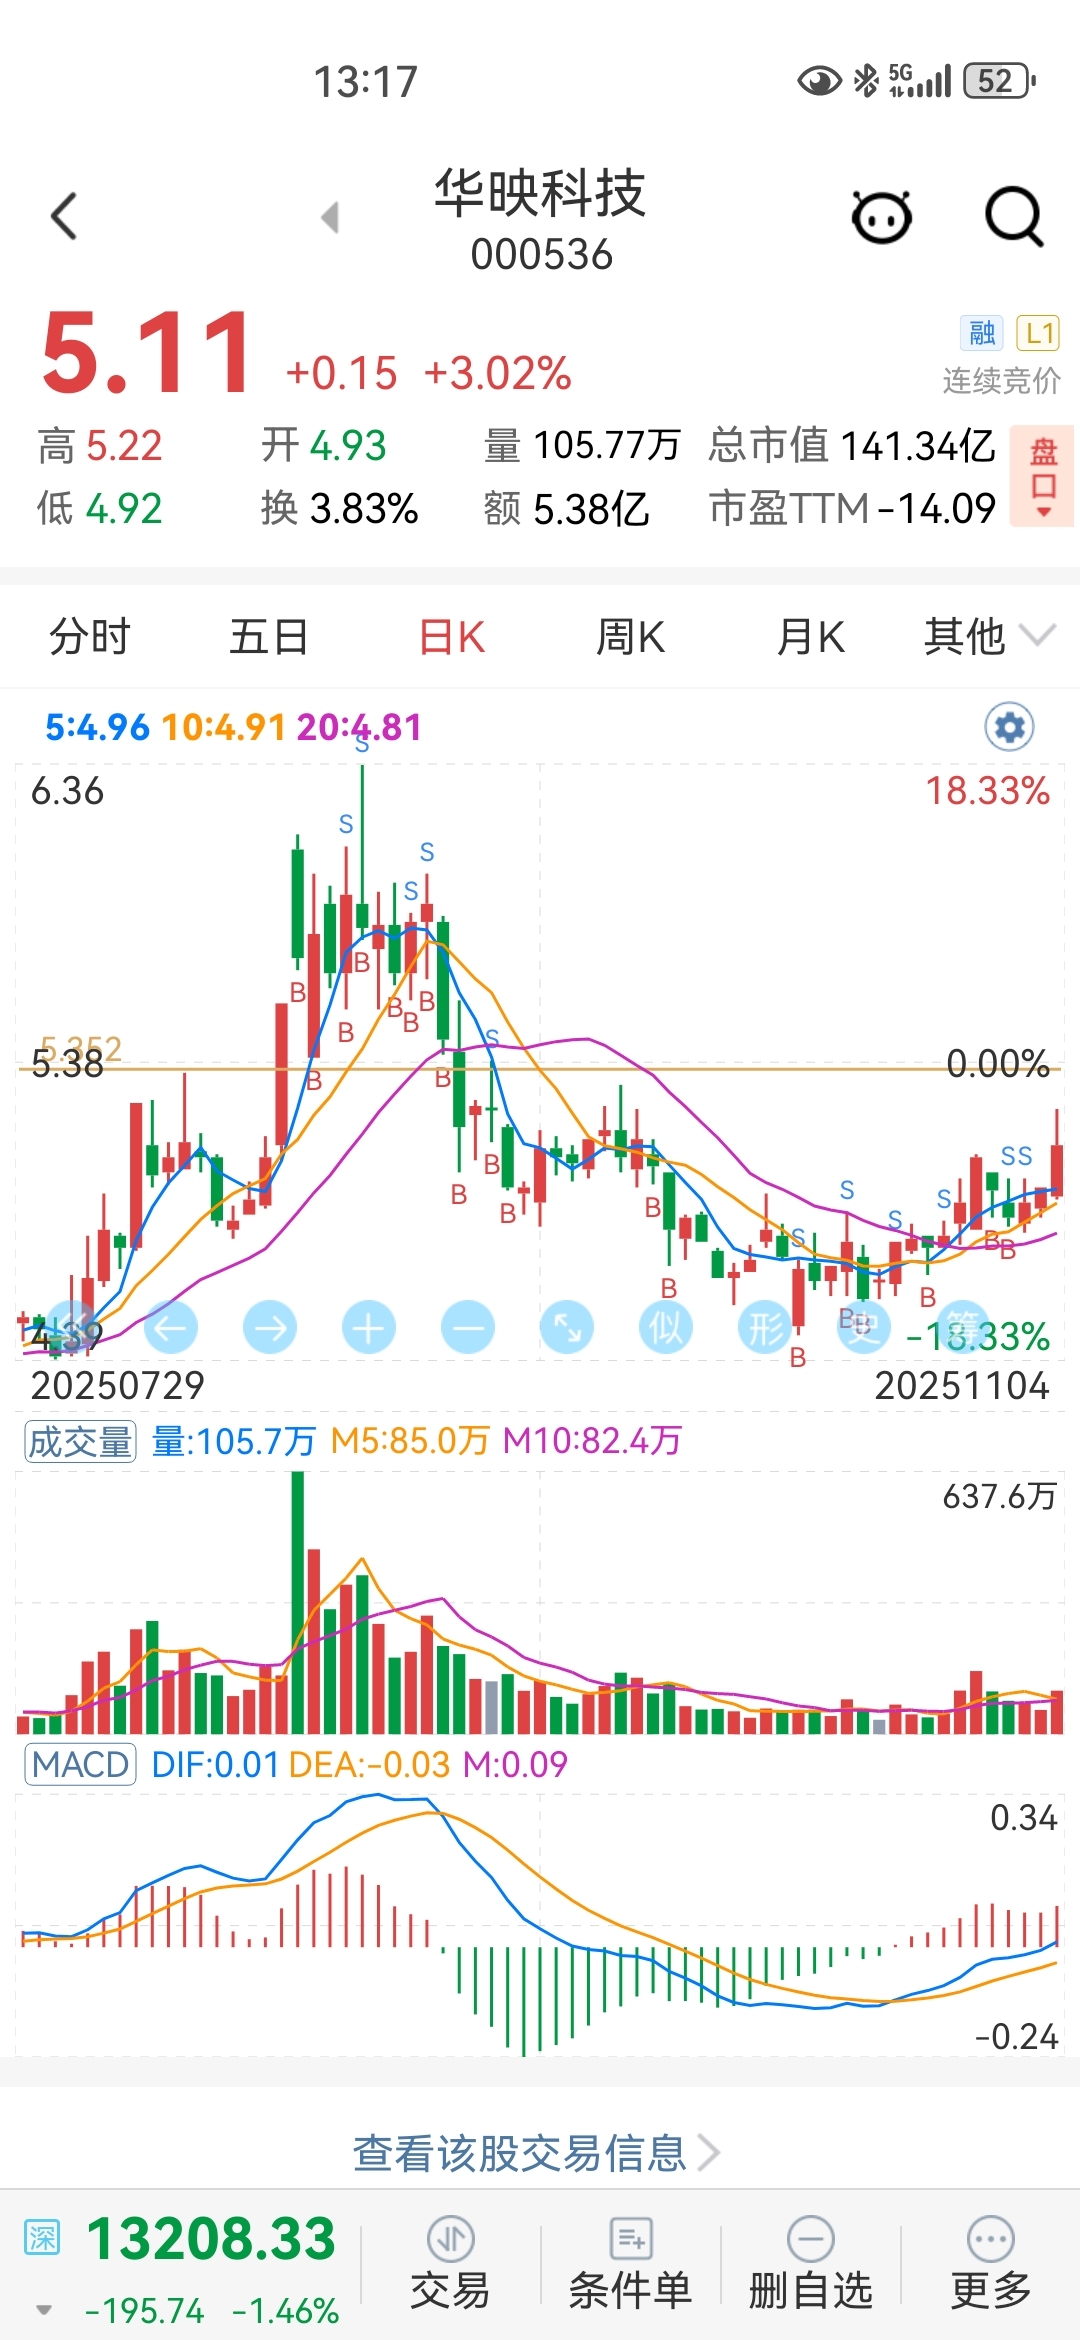This screenshot has width=1080, height=2340.
Task: Expand index list with small down triangle
Action: click(44, 2310)
